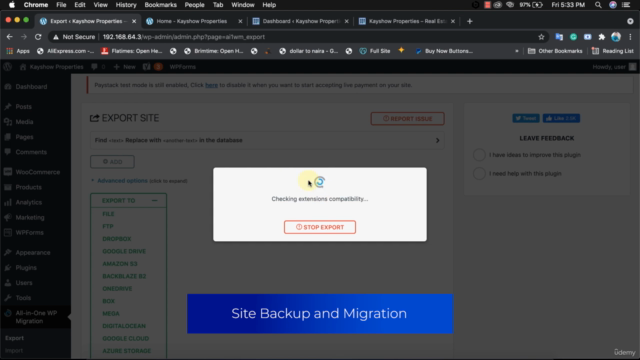Image resolution: width=640 pixels, height=360 pixels.
Task: Click the Facebook Like button
Action: click(561, 118)
